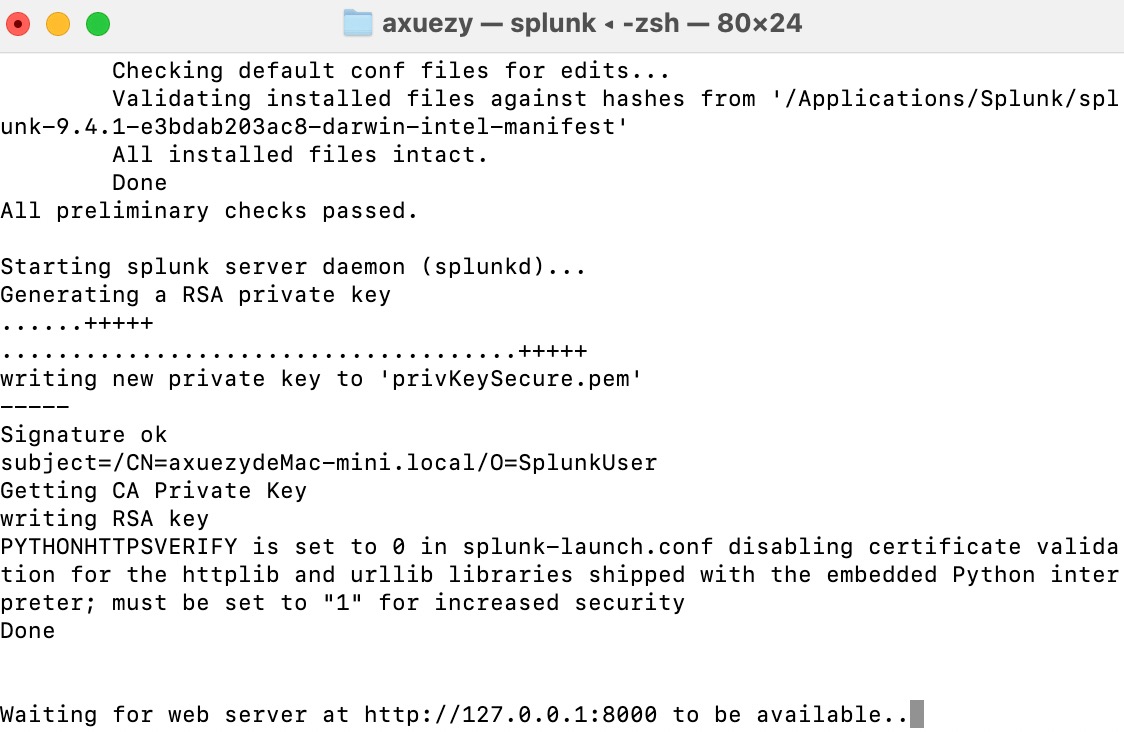
Task: Click the folder proxy icon in title bar
Action: 357,23
